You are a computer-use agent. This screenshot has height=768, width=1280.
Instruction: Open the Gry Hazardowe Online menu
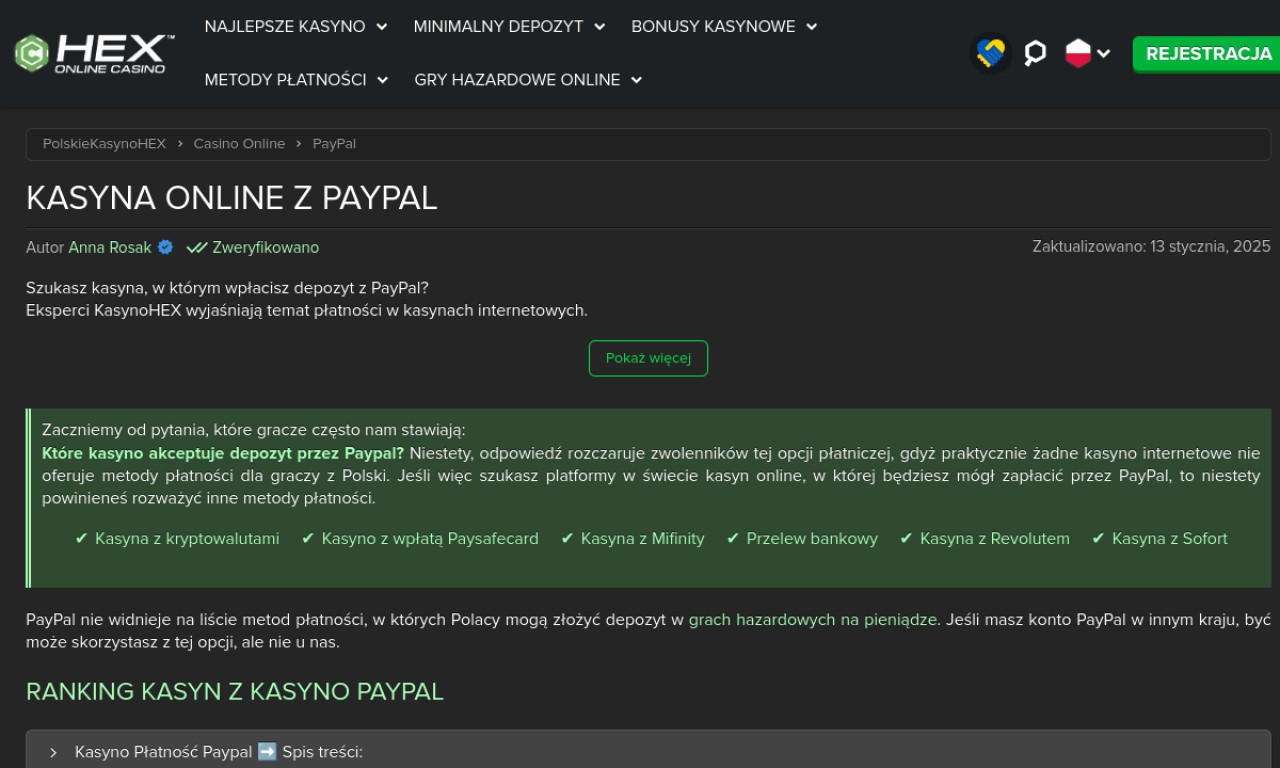(517, 80)
